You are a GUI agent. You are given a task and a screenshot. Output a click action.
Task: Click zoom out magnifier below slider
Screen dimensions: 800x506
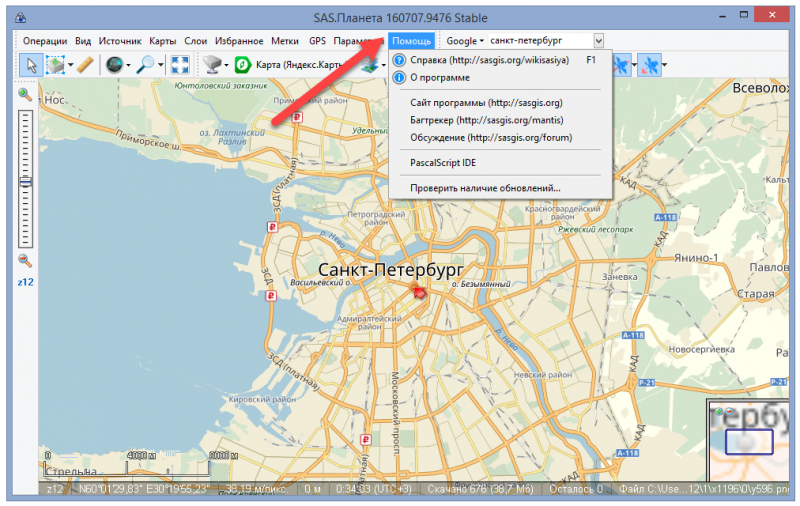tap(24, 261)
